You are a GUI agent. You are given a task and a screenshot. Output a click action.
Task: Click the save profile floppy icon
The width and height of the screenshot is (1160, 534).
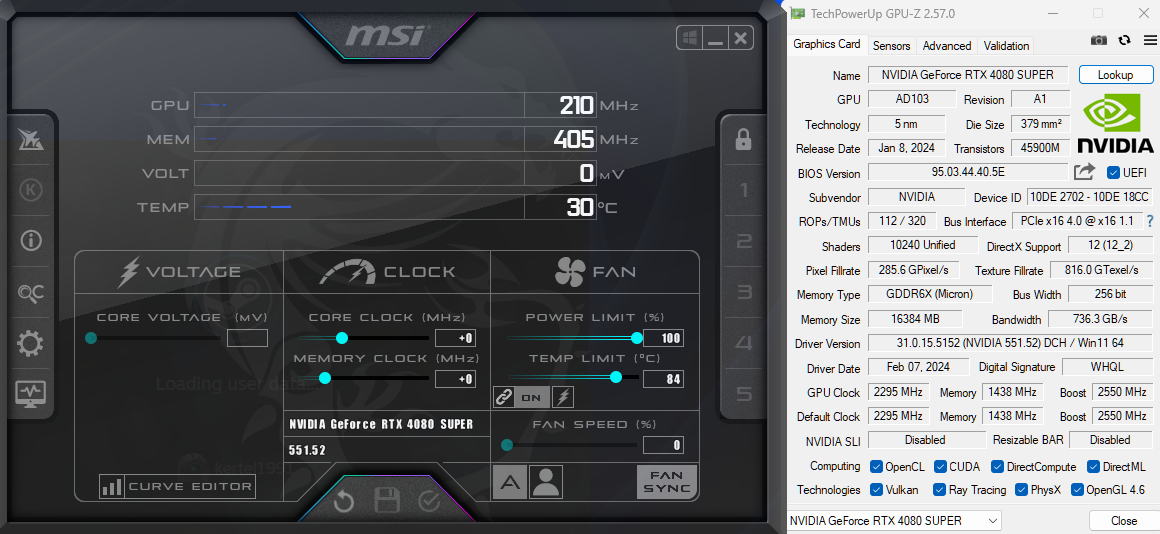(x=387, y=501)
